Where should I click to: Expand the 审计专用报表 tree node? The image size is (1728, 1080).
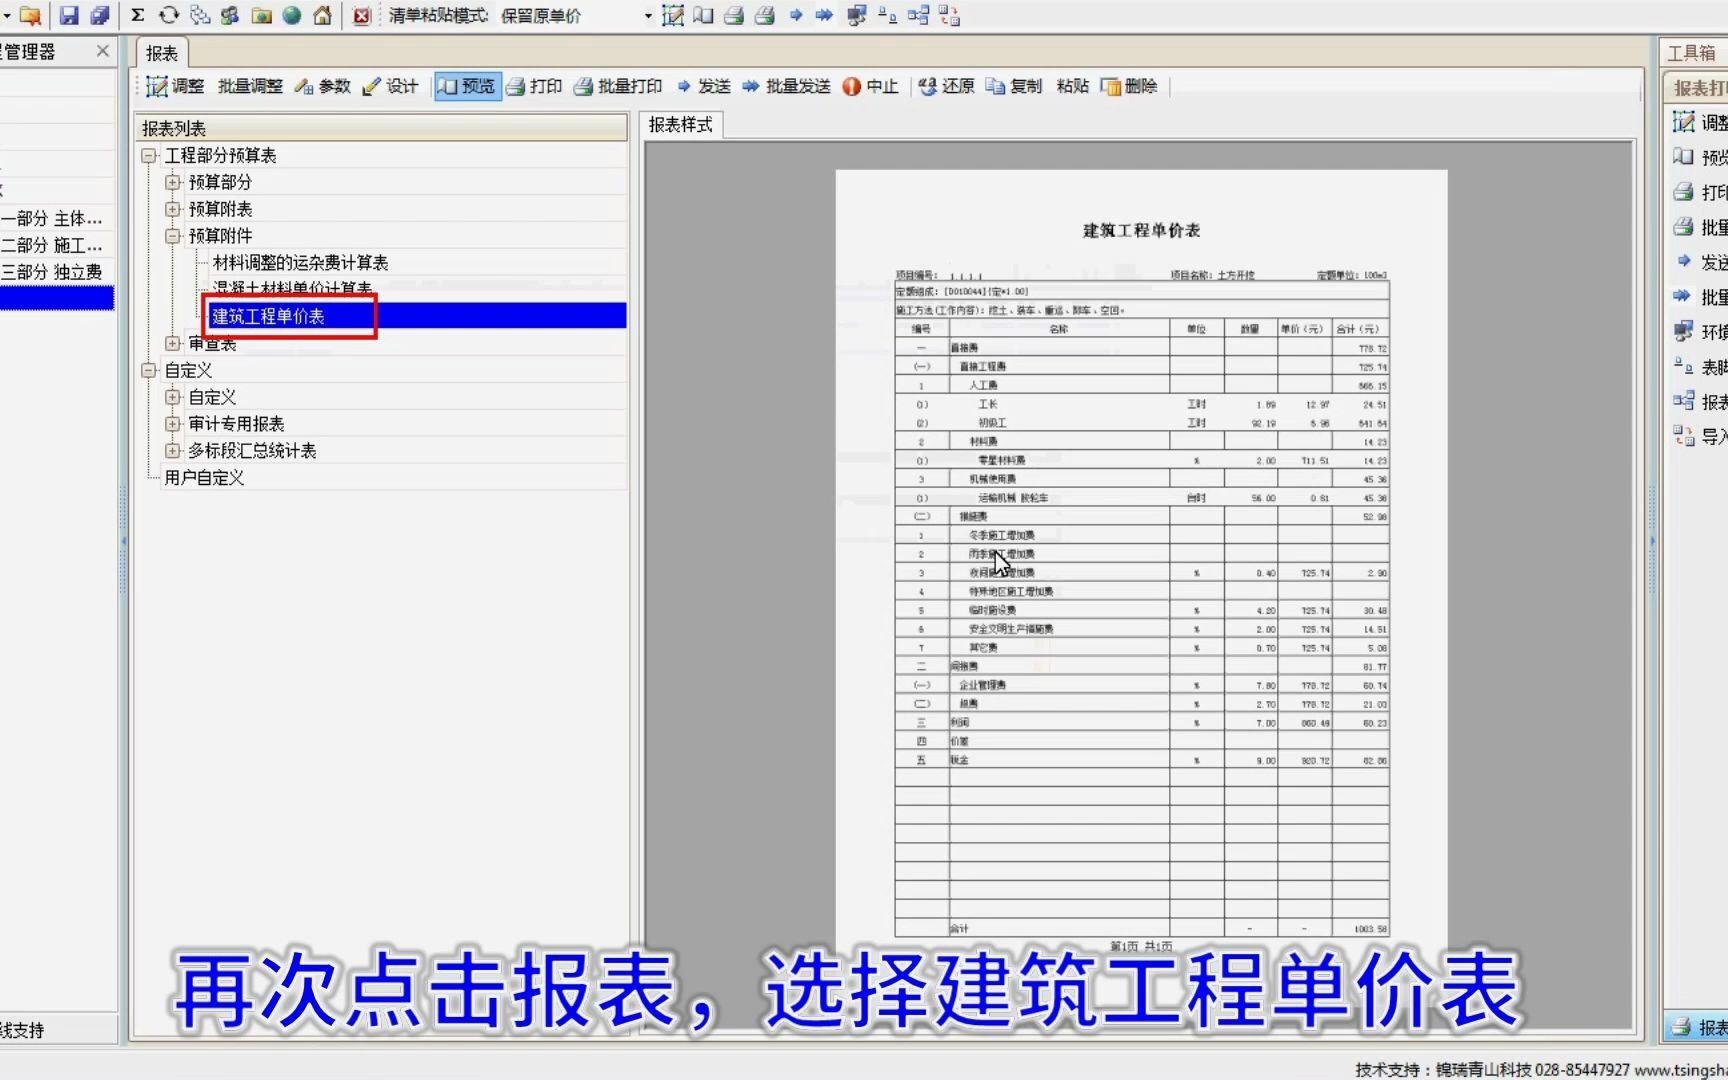[x=173, y=424]
